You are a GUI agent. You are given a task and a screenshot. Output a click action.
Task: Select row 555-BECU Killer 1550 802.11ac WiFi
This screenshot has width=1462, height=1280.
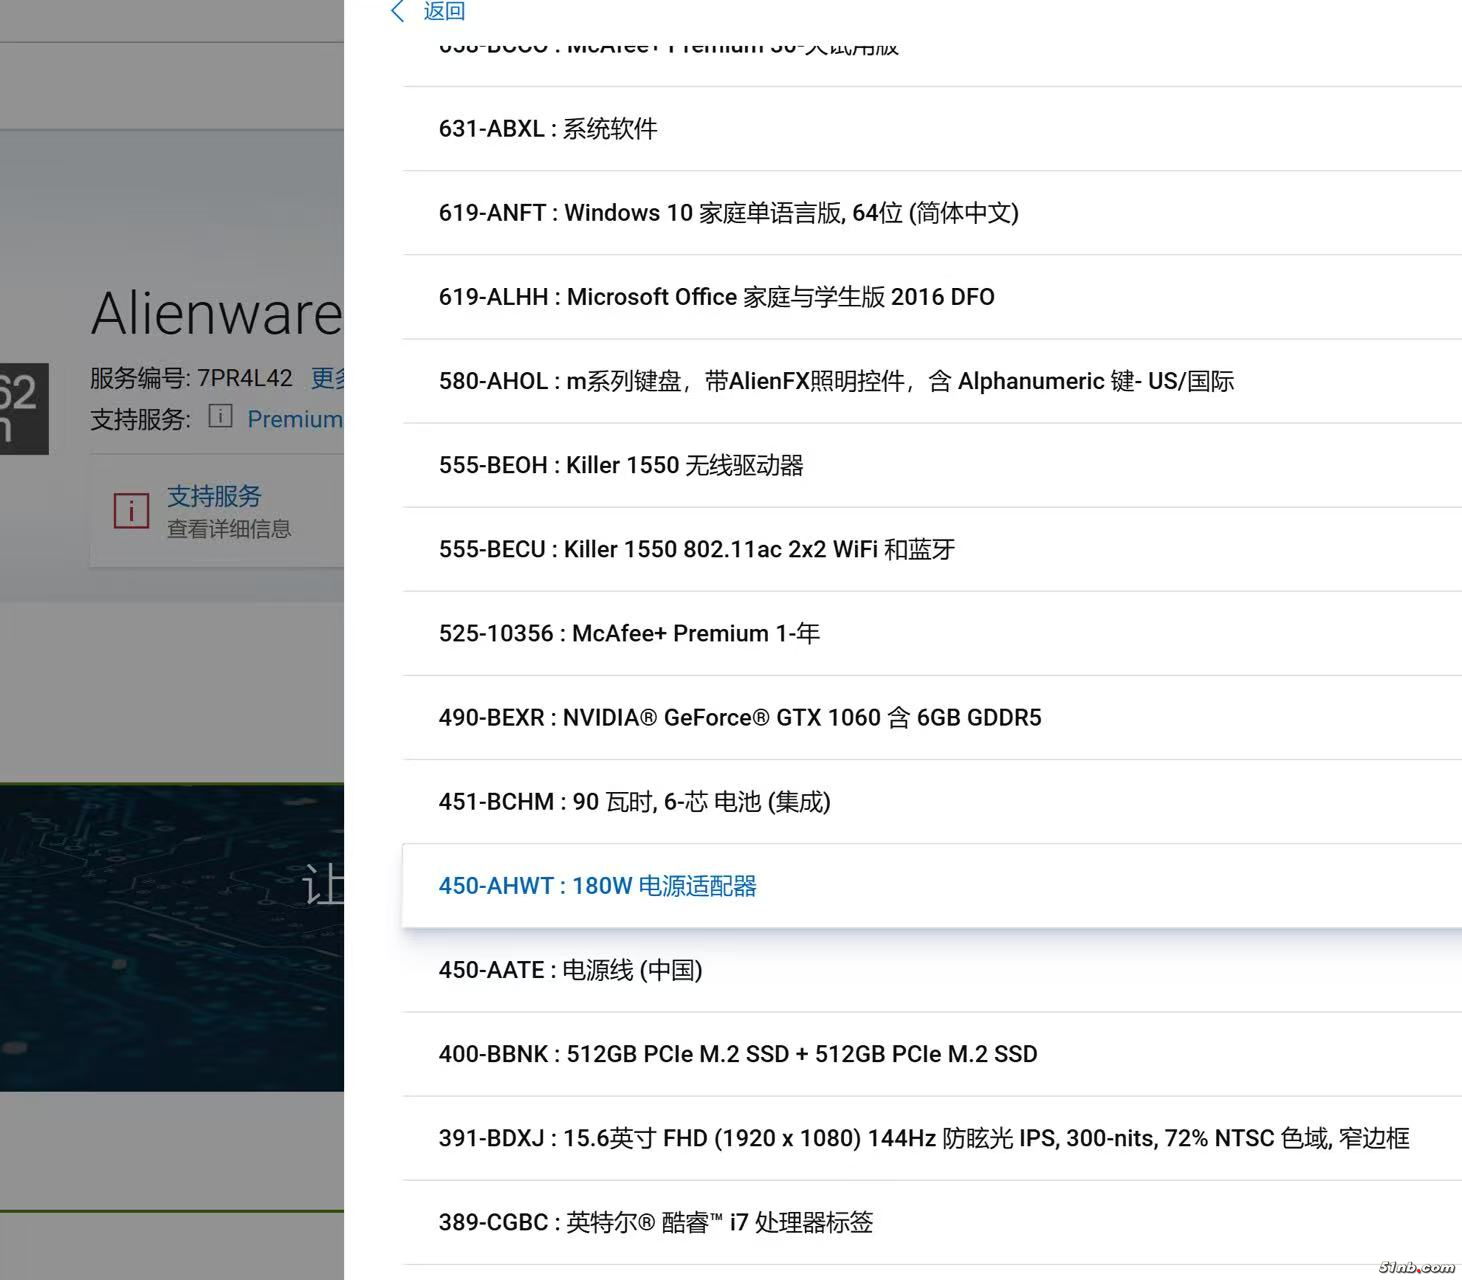pos(932,549)
